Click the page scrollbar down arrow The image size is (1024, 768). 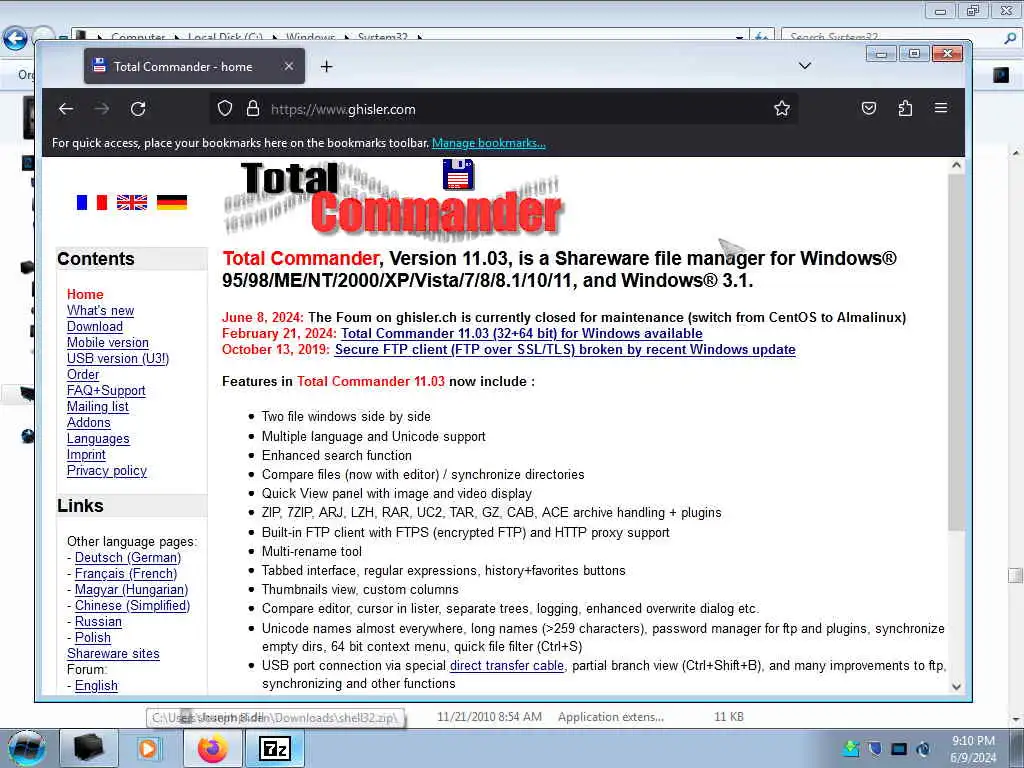tap(956, 686)
